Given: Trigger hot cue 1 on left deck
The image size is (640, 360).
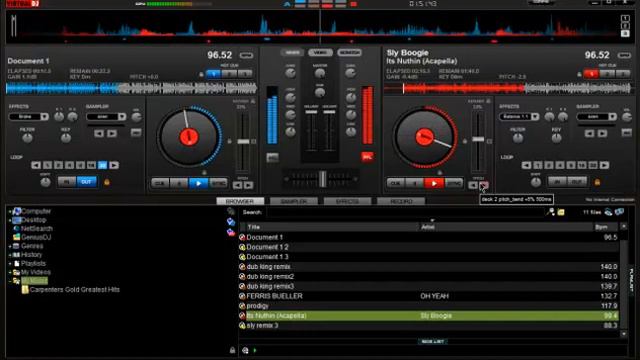Looking at the screenshot, I should 213,74.
